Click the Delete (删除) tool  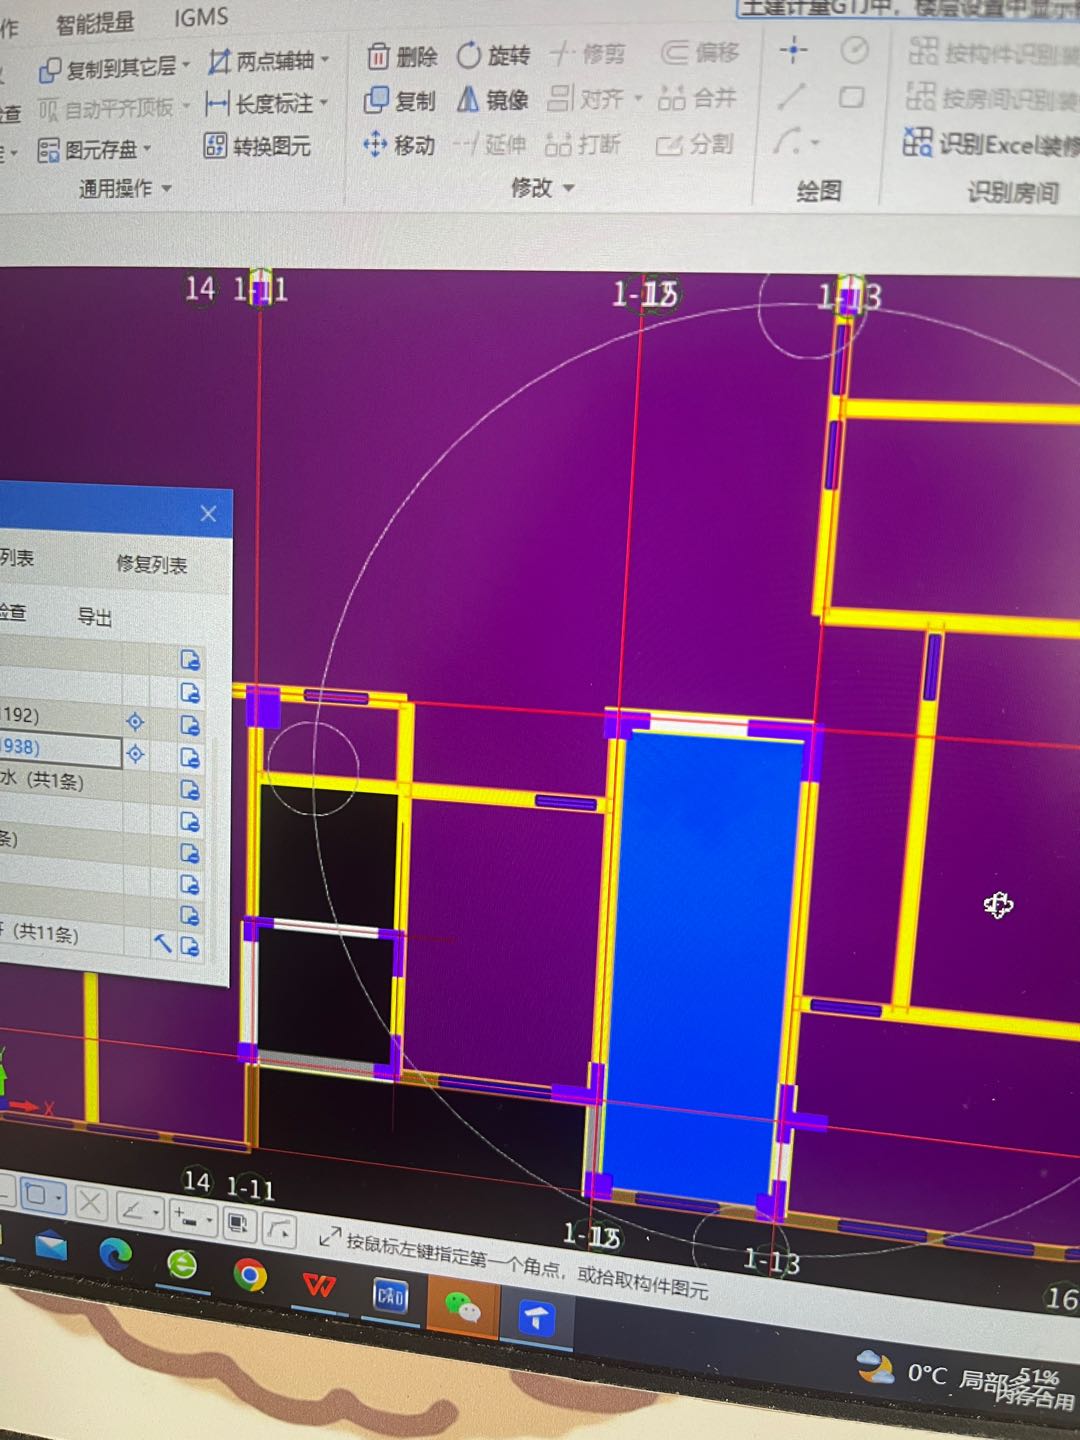(402, 57)
